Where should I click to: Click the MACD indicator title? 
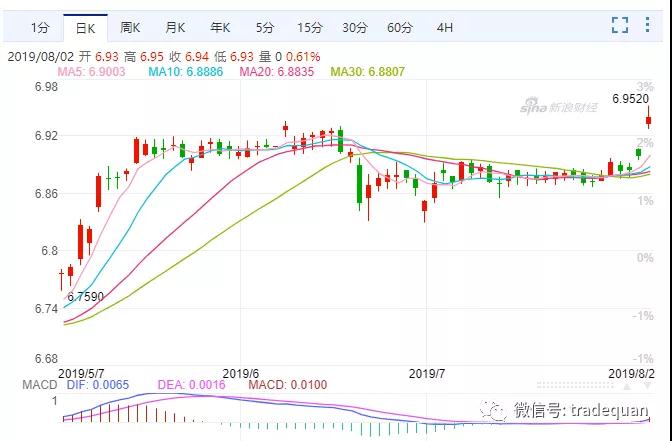[40, 385]
